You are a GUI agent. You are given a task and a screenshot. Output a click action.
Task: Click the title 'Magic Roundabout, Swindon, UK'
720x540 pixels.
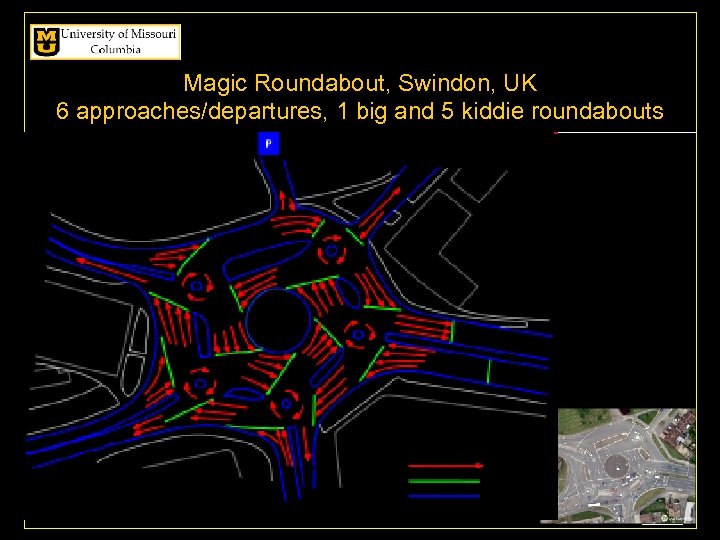(x=360, y=83)
